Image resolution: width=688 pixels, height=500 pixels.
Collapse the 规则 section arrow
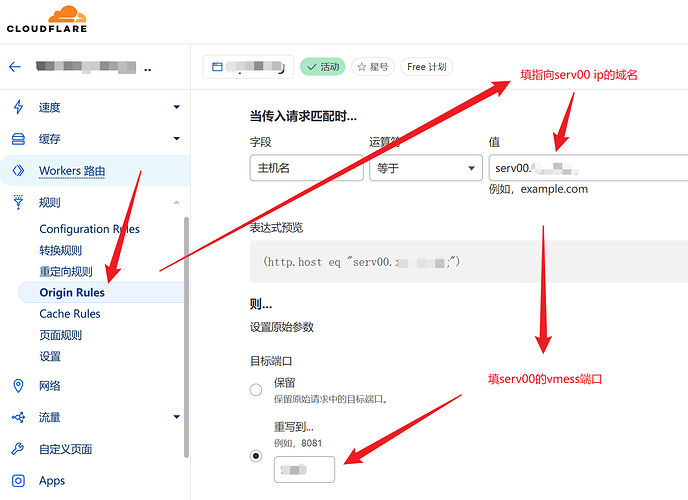[176, 202]
